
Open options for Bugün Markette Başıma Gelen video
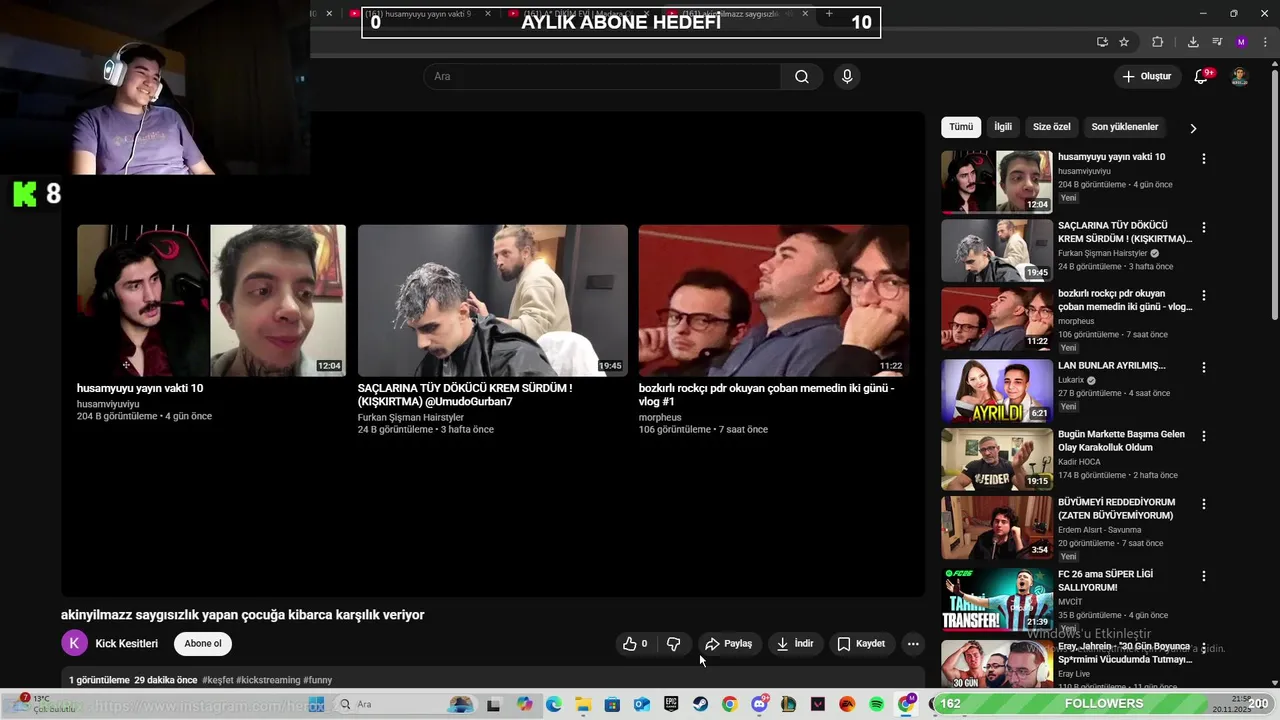click(1203, 437)
